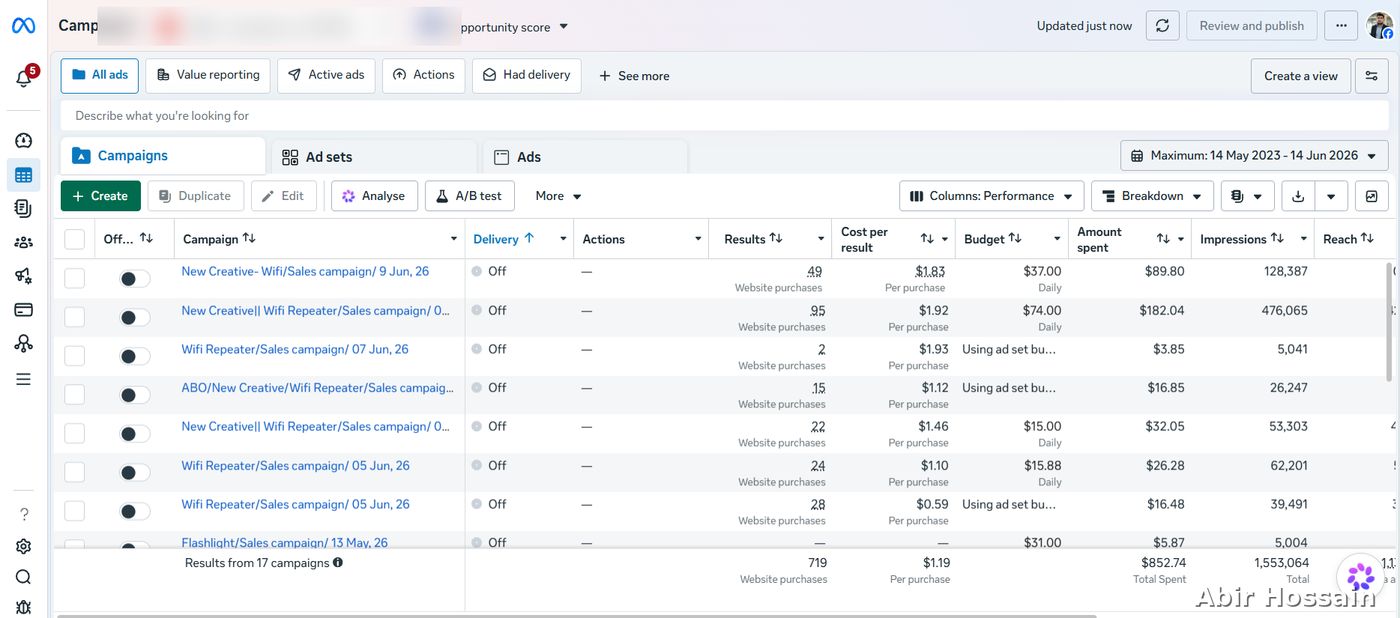Viewport: 1400px width, 618px height.
Task: Open the three-dot more options menu
Action: pos(1341,26)
